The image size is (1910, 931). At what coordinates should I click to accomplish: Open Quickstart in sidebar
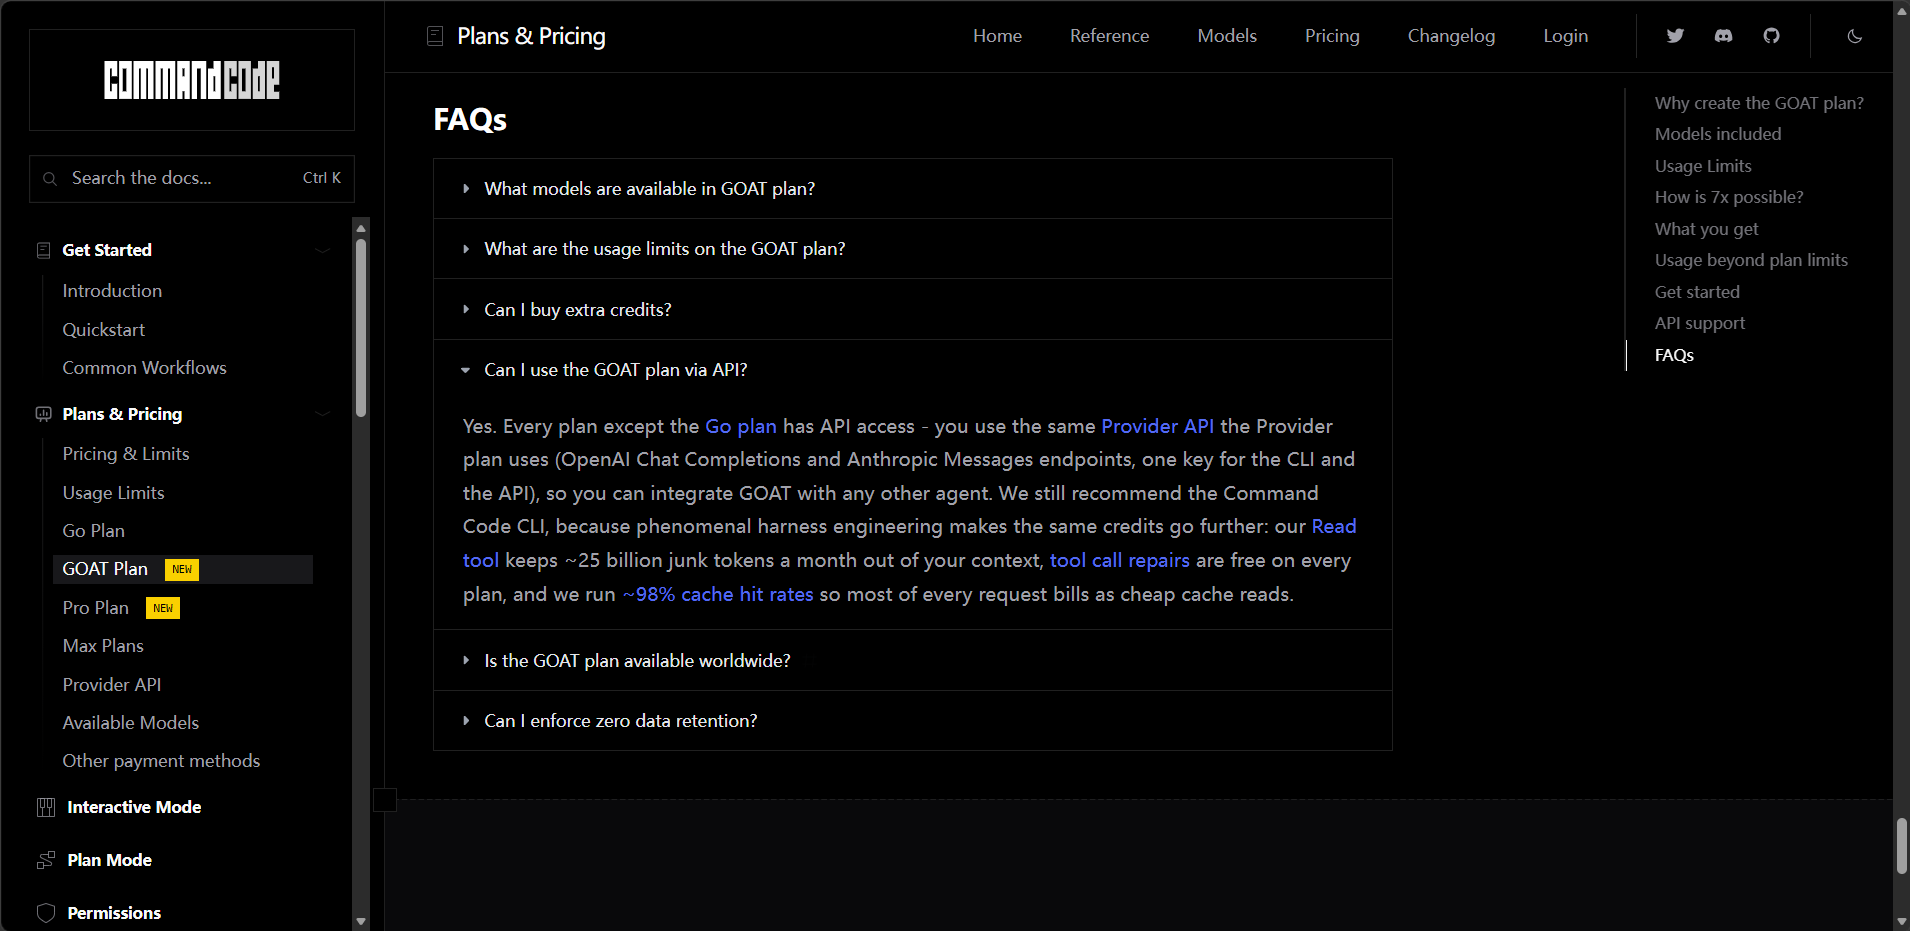click(x=103, y=330)
